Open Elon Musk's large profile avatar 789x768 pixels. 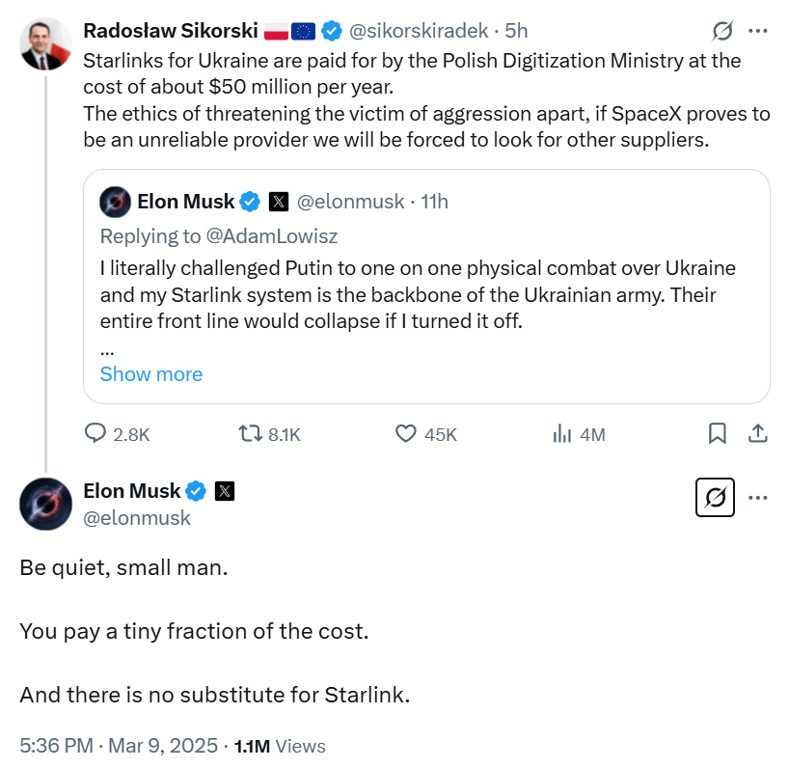(x=45, y=503)
